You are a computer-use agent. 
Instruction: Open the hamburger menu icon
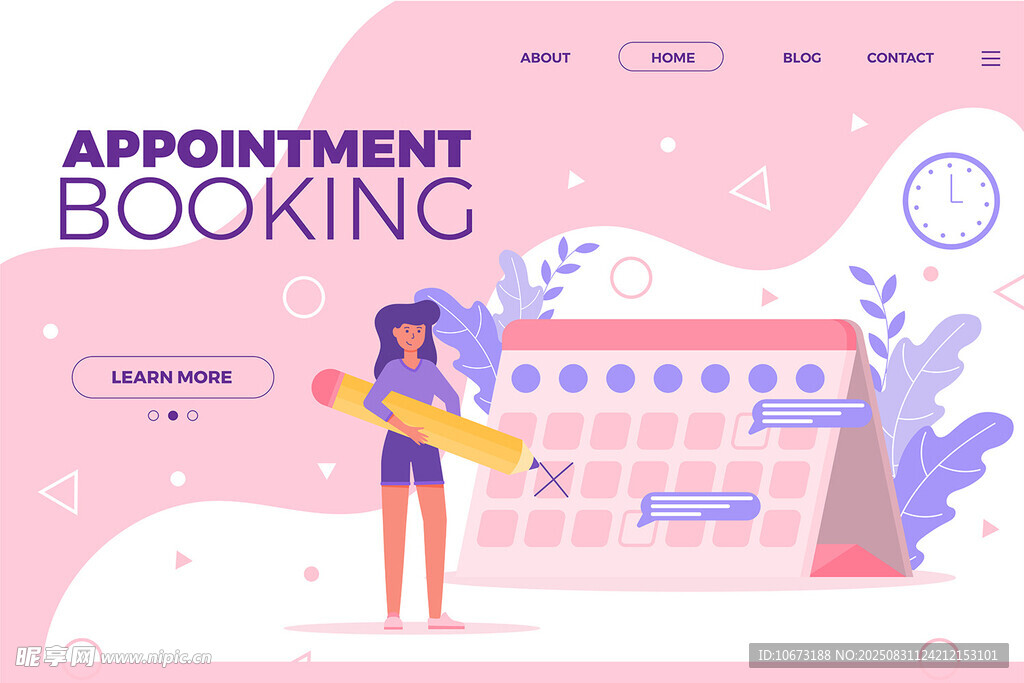990,58
